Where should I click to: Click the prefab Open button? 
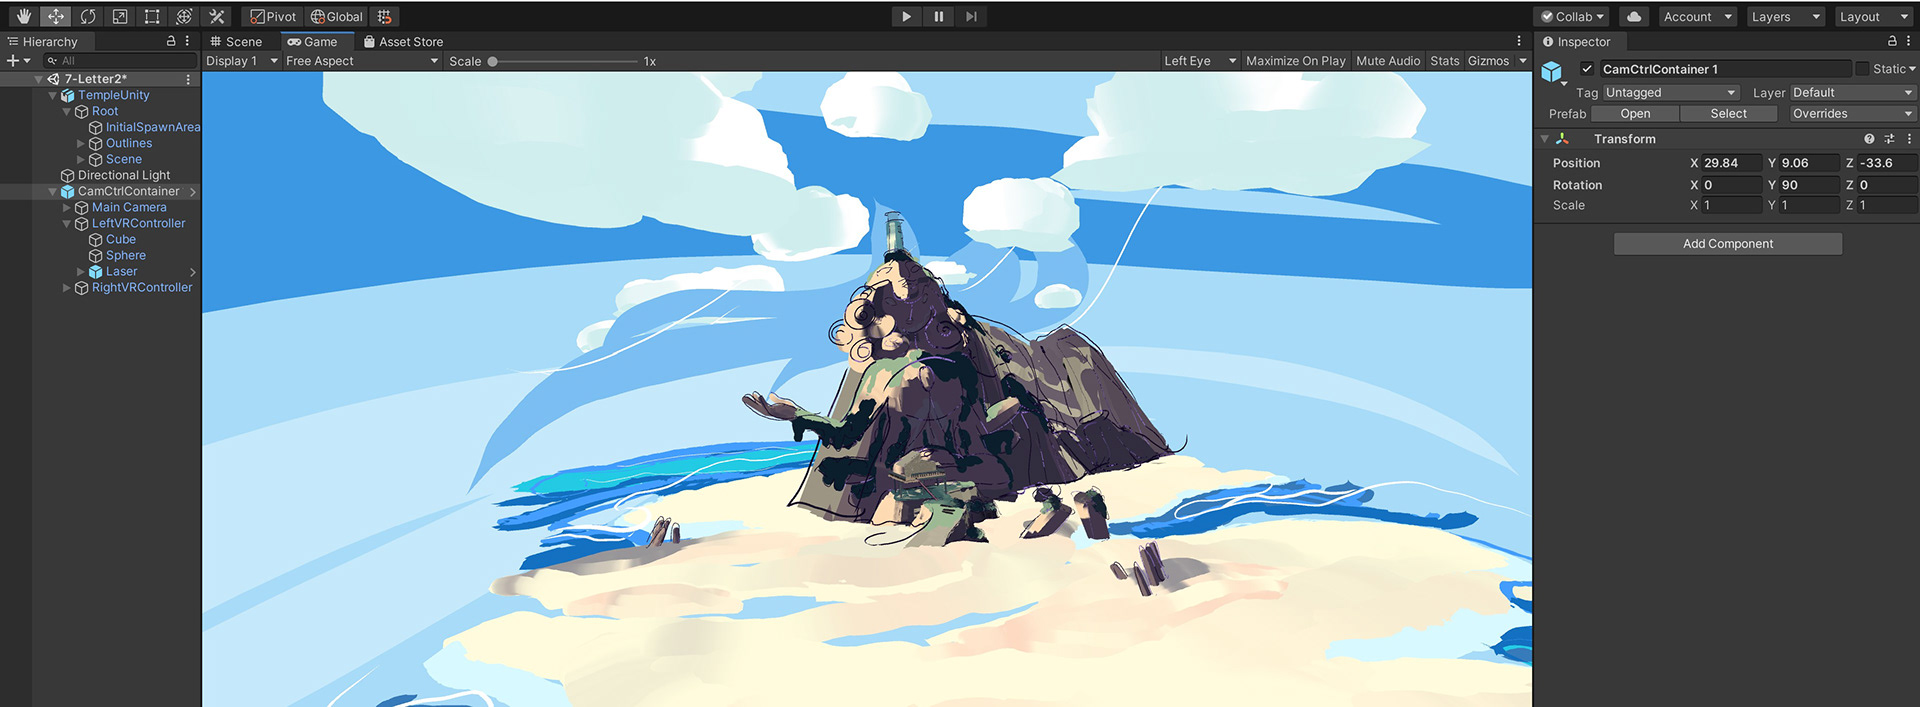point(1635,114)
